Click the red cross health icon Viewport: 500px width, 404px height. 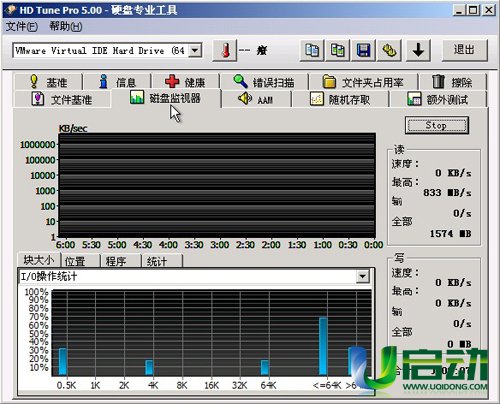coord(172,81)
